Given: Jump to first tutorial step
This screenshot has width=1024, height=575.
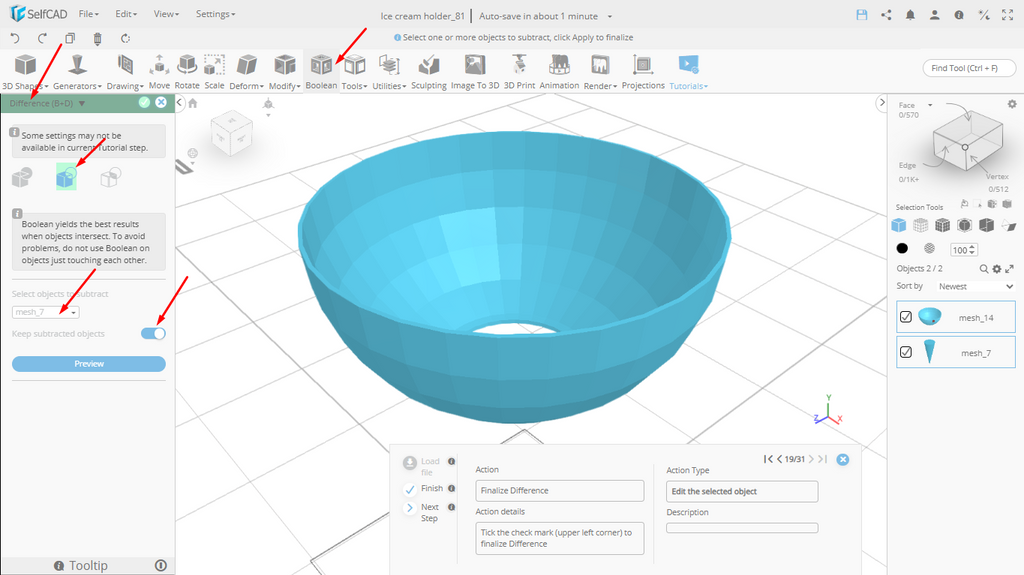Looking at the screenshot, I should tap(769, 459).
